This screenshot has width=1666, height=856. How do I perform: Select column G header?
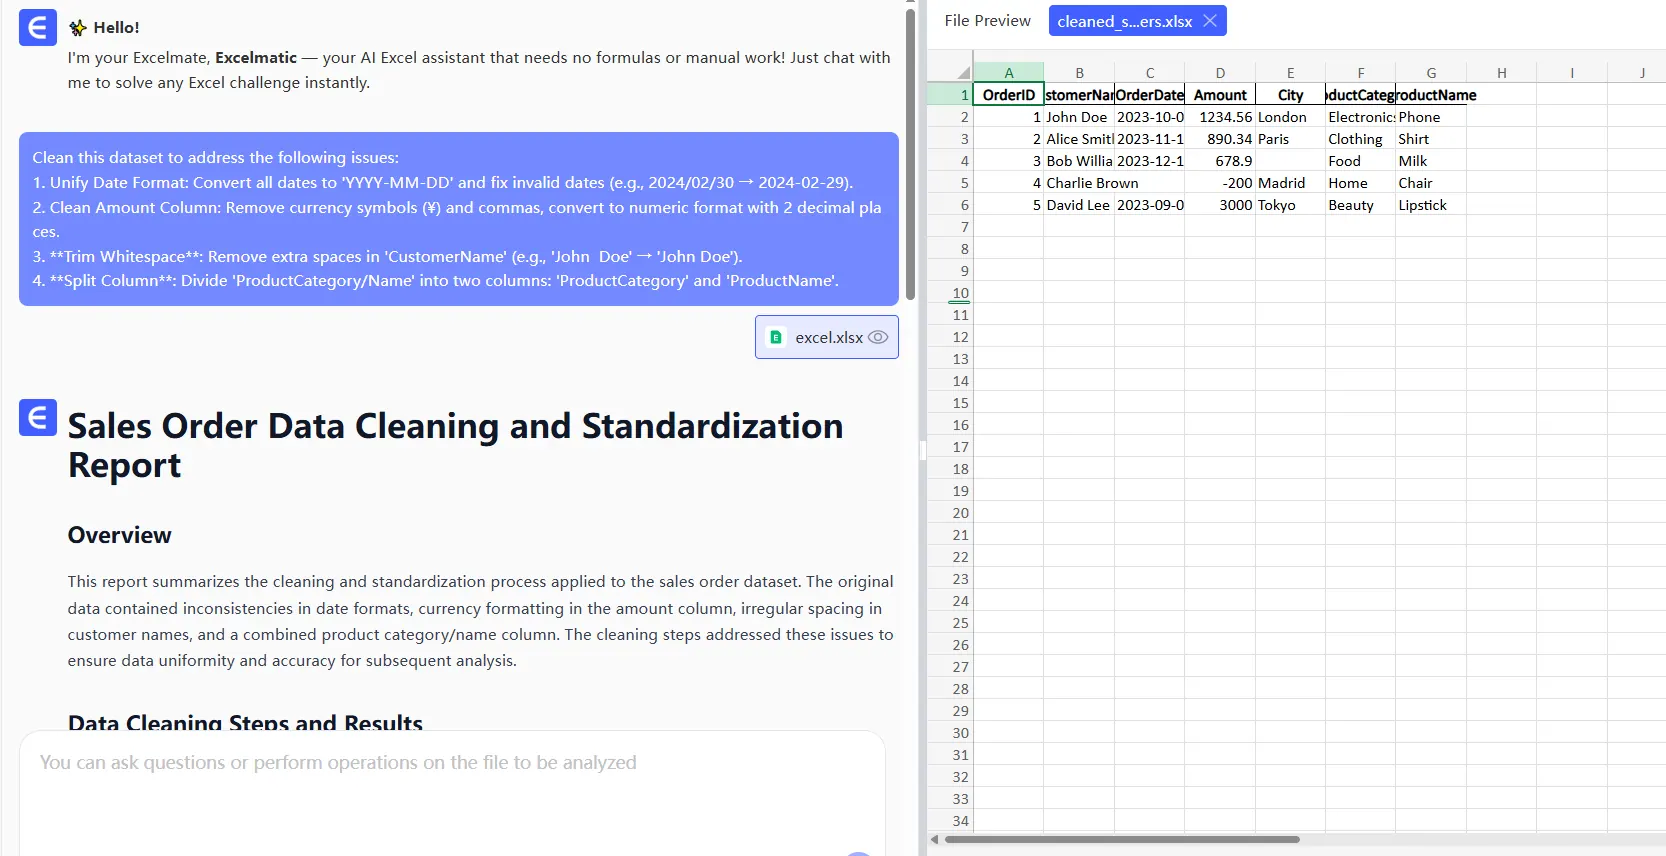(x=1430, y=72)
